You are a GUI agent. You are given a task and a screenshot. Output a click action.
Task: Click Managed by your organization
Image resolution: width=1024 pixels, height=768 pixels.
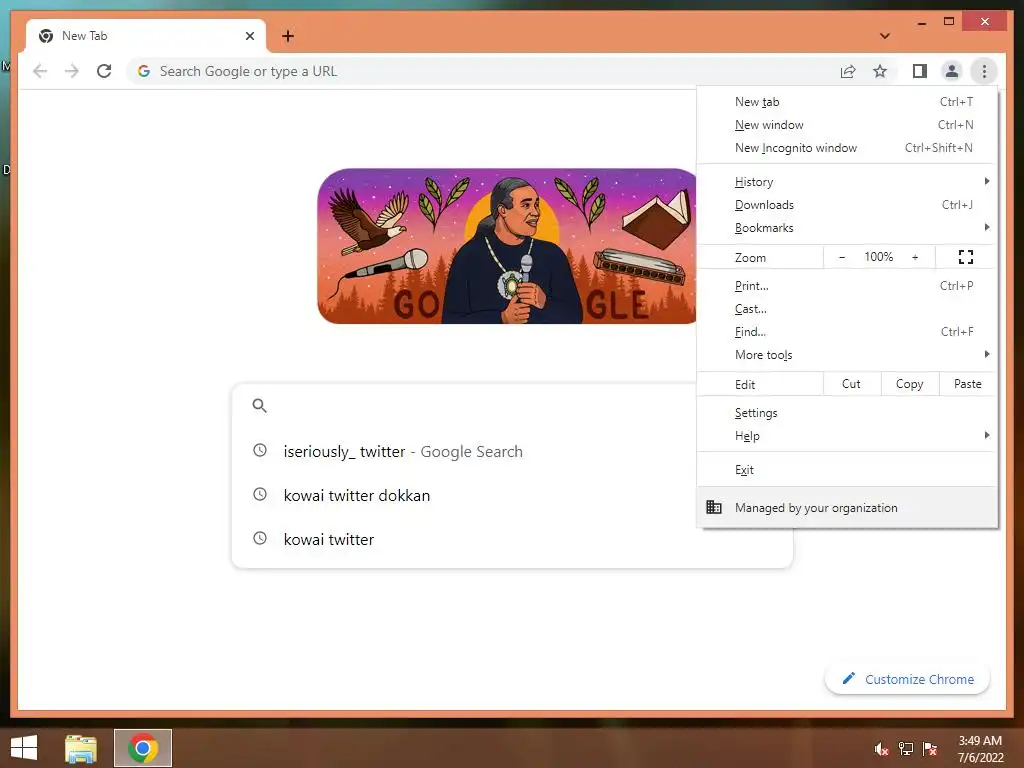[847, 507]
